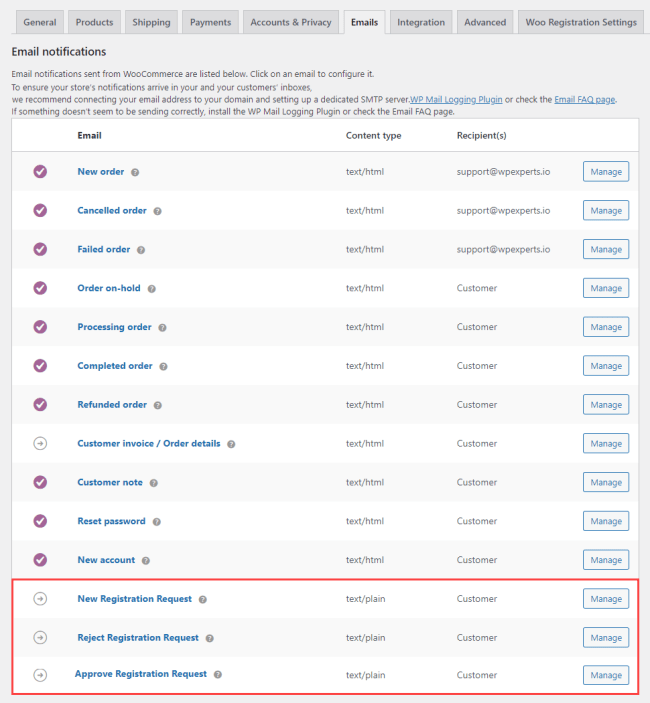Toggle enabled checkmark for Completed order email
Screen dimensions: 650x703
[40, 366]
